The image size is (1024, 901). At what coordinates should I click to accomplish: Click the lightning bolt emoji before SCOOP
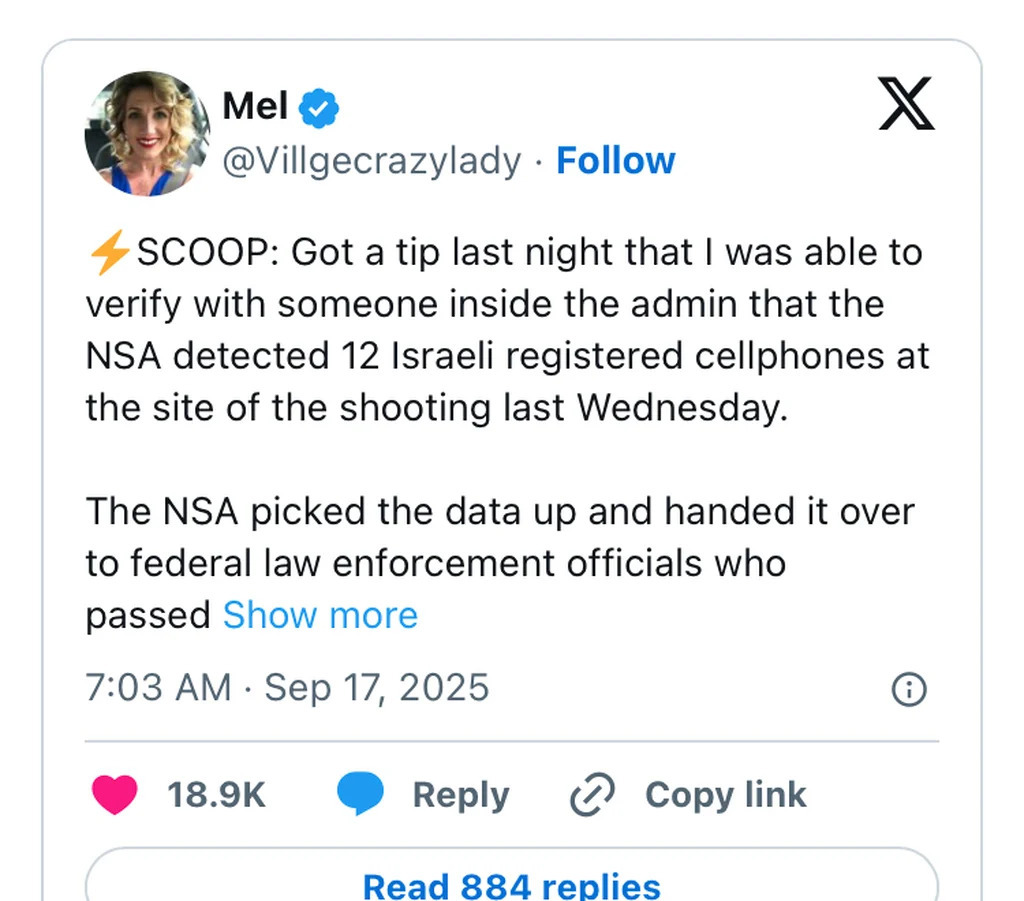(108, 253)
